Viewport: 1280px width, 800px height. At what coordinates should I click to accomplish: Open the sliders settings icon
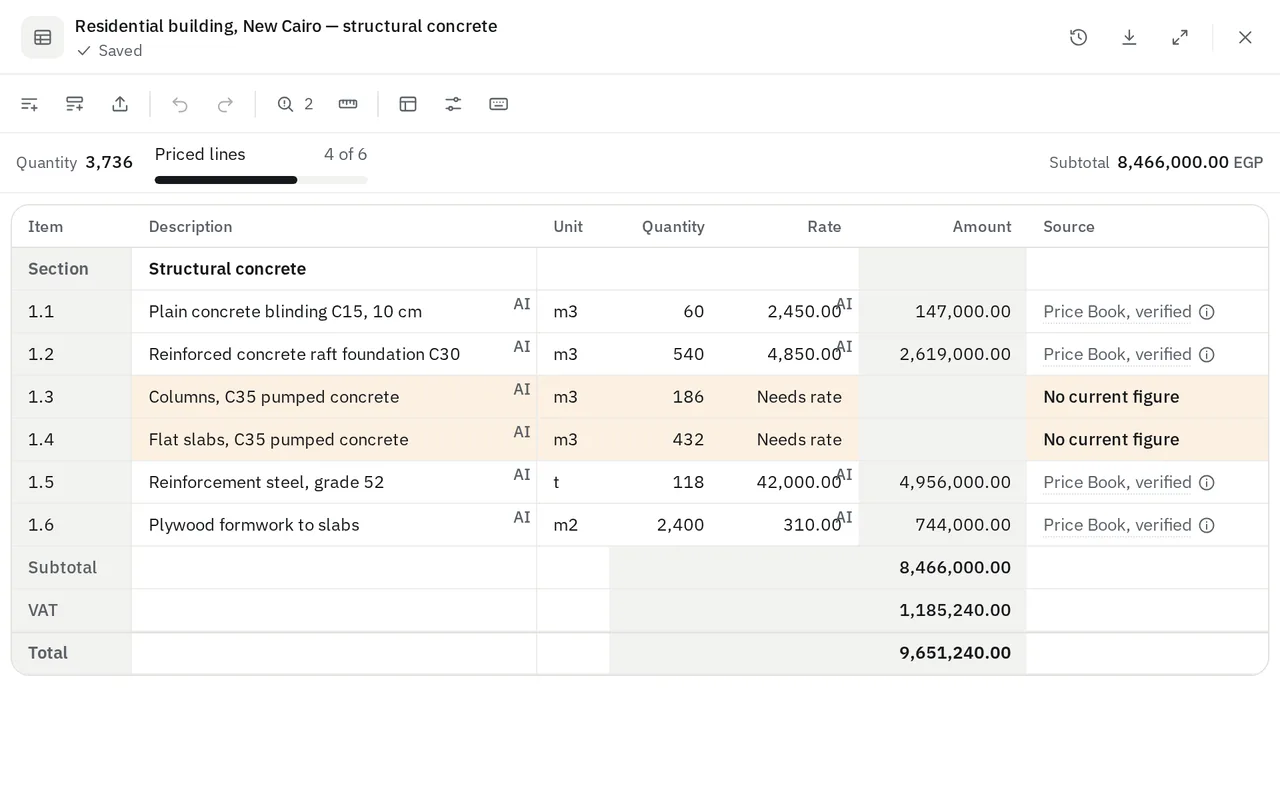point(453,104)
